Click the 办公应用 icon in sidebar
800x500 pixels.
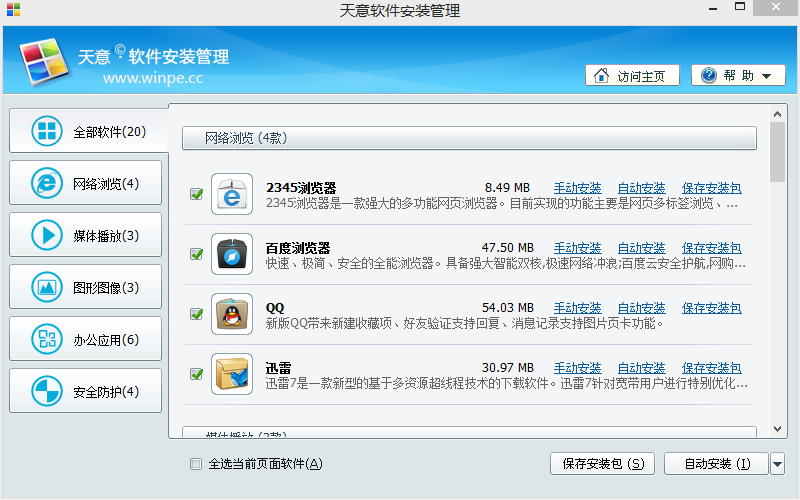[x=47, y=339]
